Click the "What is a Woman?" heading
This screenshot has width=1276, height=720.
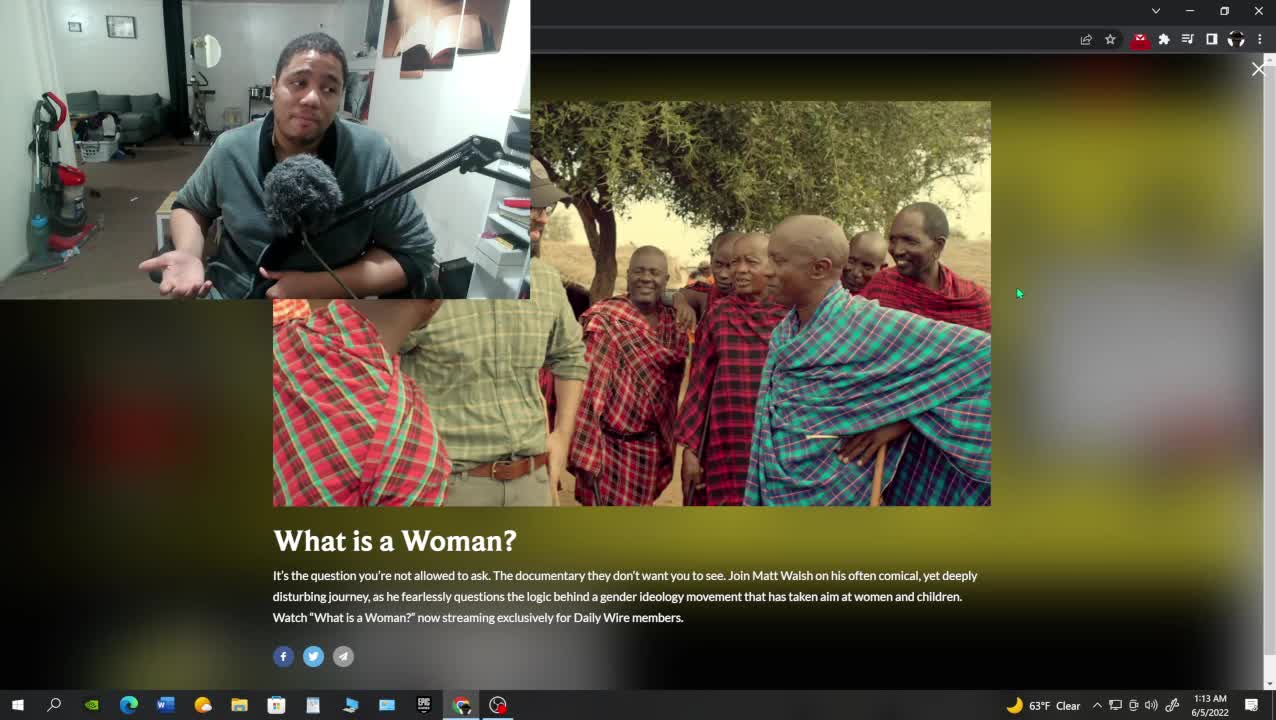(395, 541)
